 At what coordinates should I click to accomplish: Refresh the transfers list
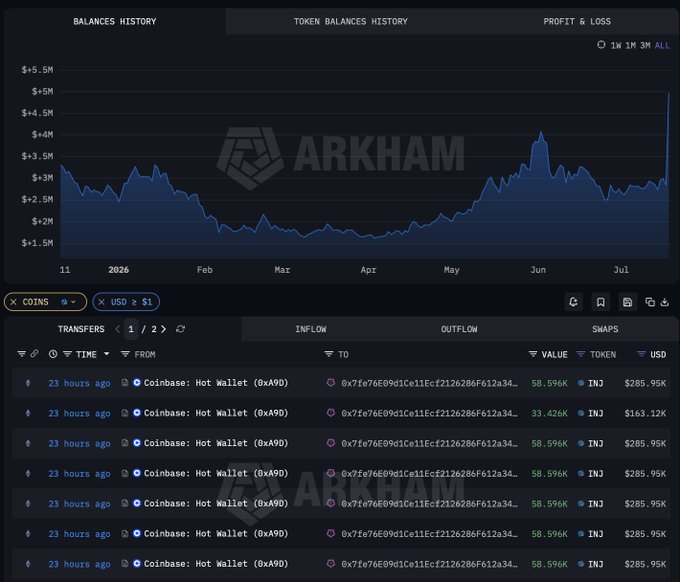coord(180,329)
